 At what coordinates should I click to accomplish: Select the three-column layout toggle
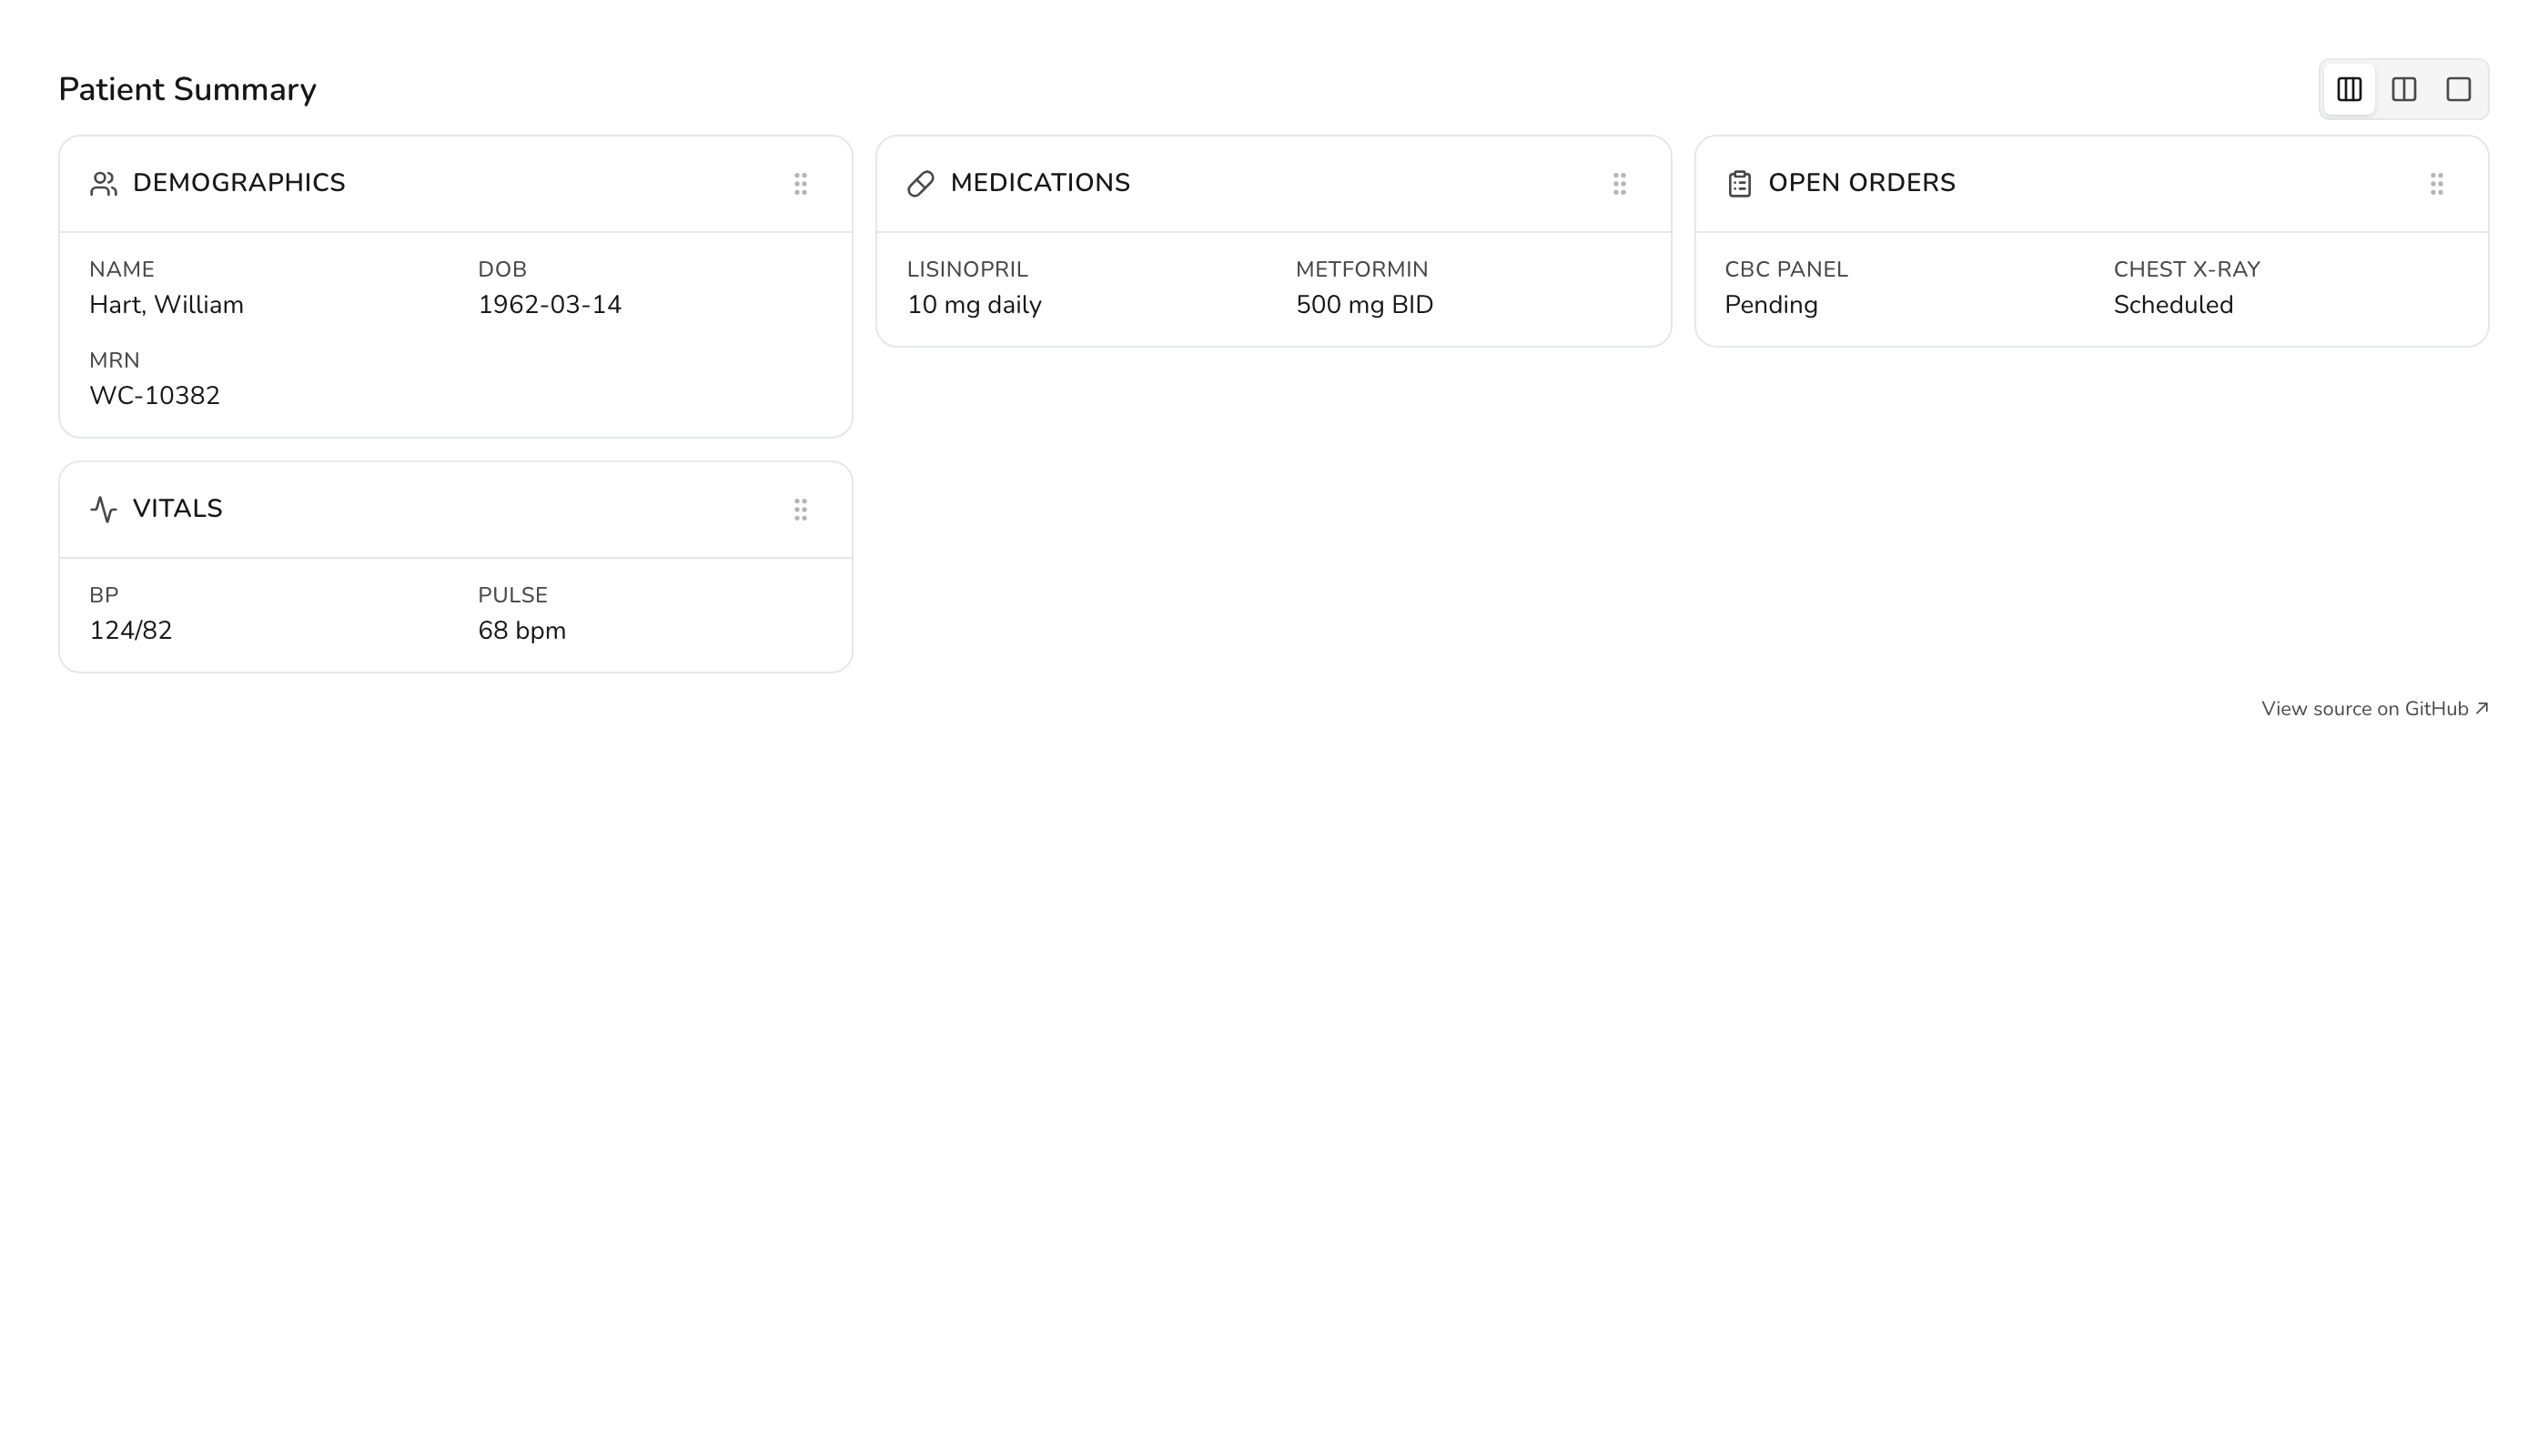2349,90
